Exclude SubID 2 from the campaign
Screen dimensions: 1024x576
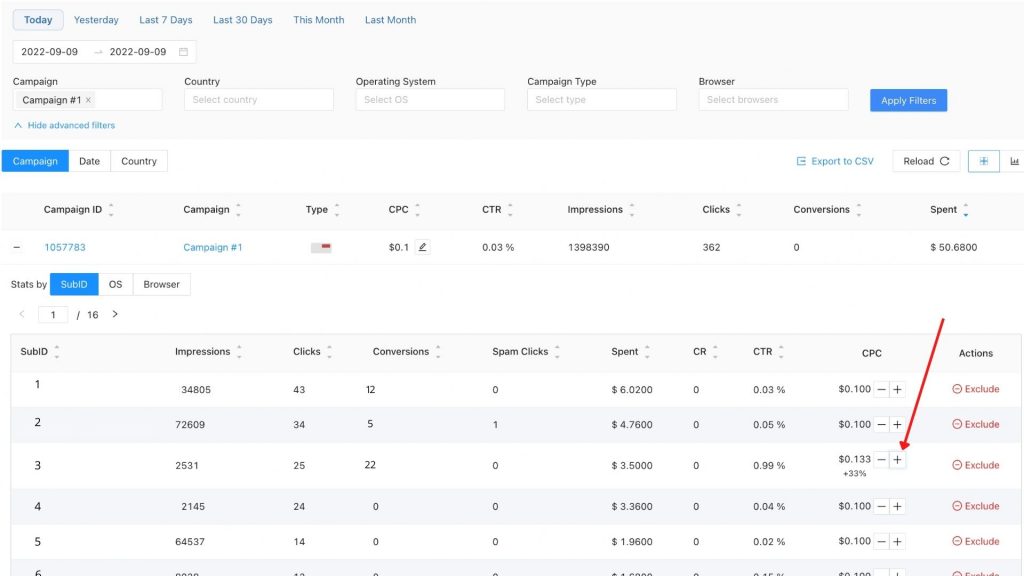(976, 424)
